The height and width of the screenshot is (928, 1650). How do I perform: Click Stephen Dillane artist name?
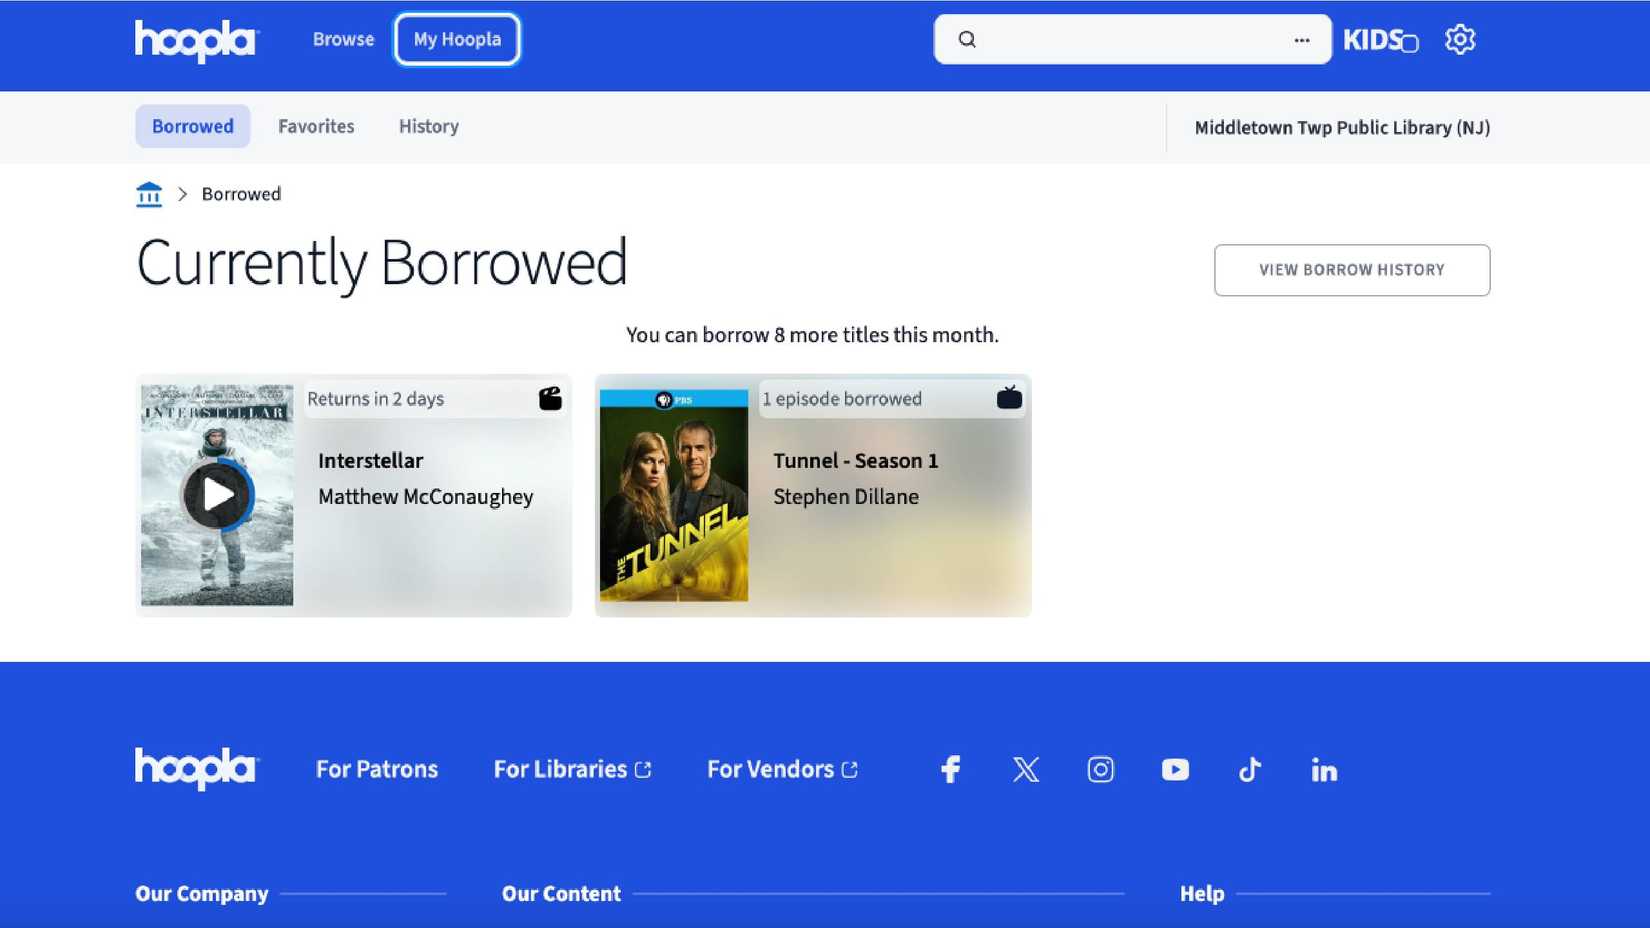[x=846, y=497]
